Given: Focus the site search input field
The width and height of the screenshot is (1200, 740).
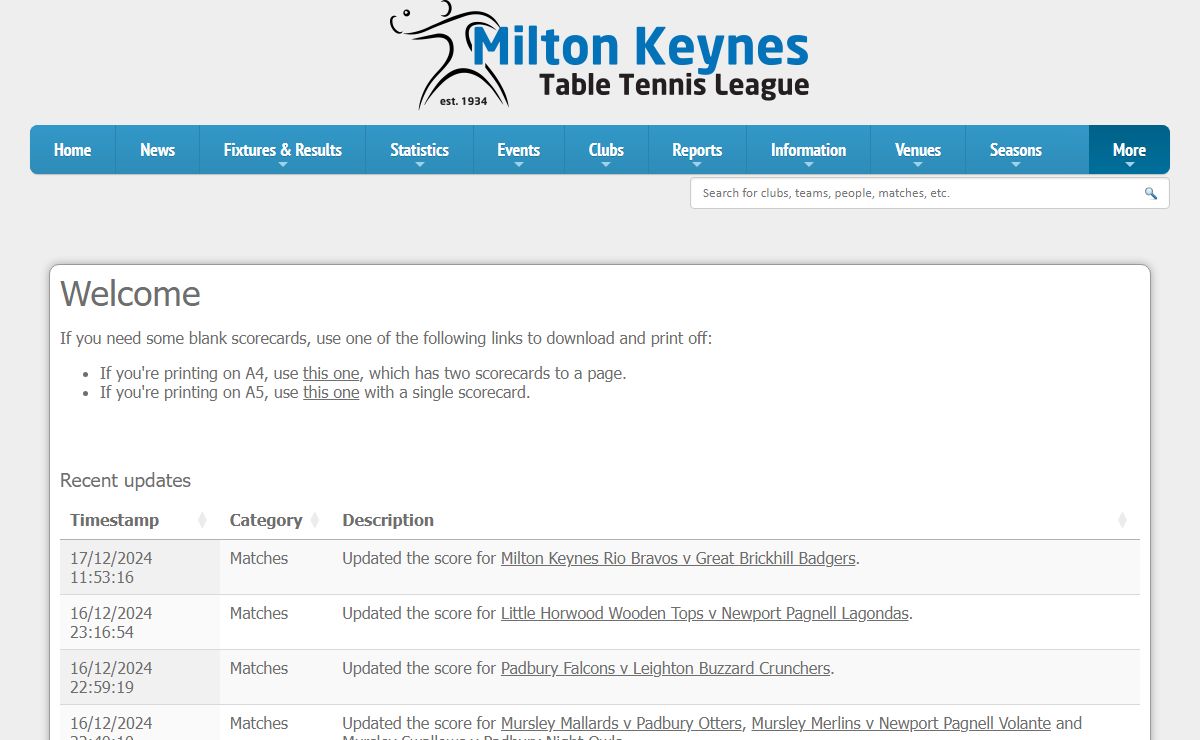Looking at the screenshot, I should [915, 194].
